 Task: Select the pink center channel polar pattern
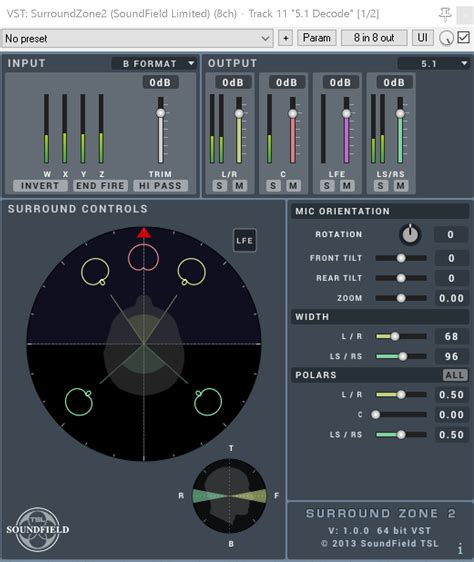(x=143, y=257)
